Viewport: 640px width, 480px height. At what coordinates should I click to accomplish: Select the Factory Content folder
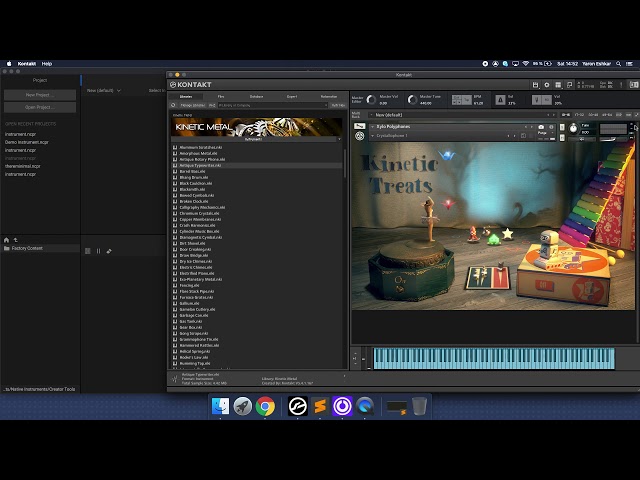point(40,248)
